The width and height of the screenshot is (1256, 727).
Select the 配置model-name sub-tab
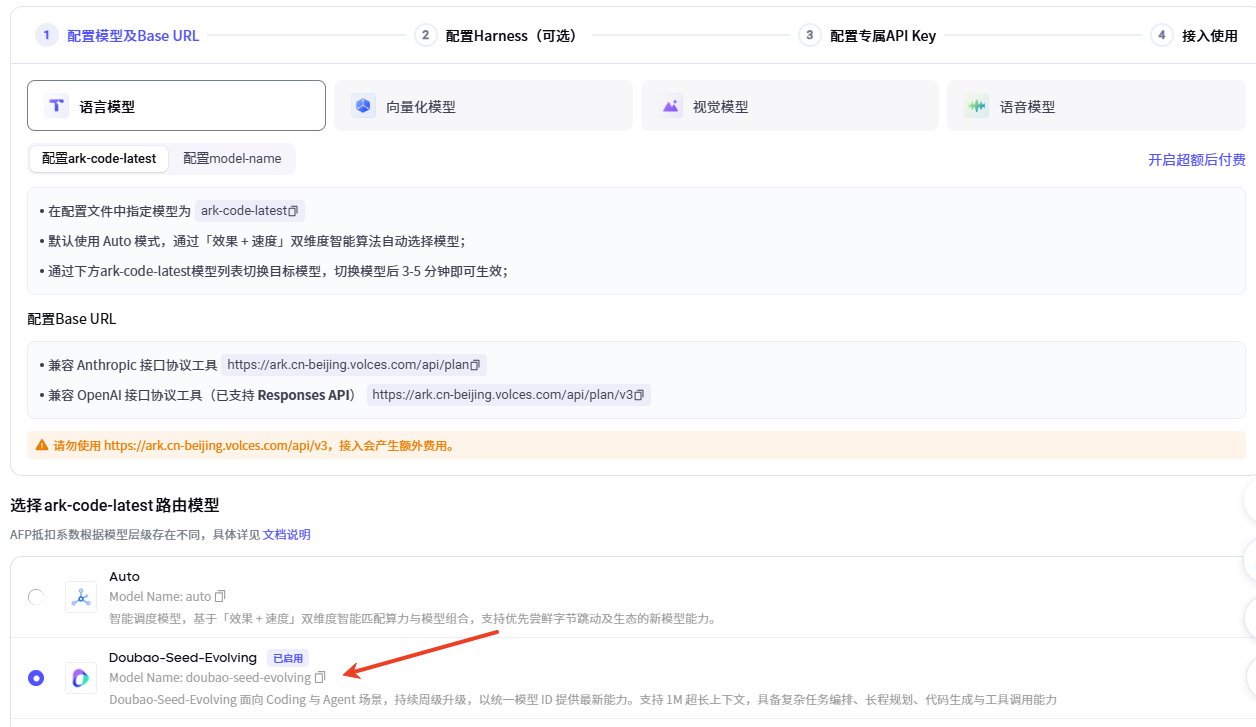click(x=232, y=158)
